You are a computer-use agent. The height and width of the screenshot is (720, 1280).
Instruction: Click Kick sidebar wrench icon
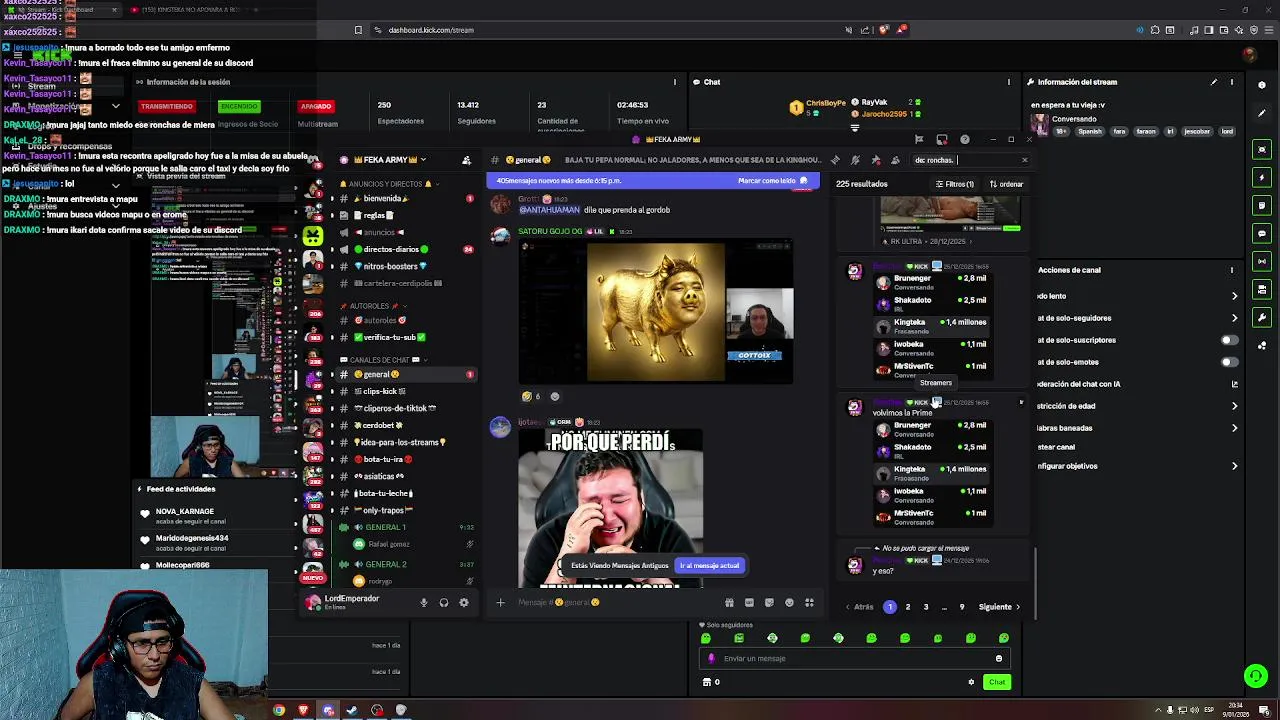click(1262, 317)
